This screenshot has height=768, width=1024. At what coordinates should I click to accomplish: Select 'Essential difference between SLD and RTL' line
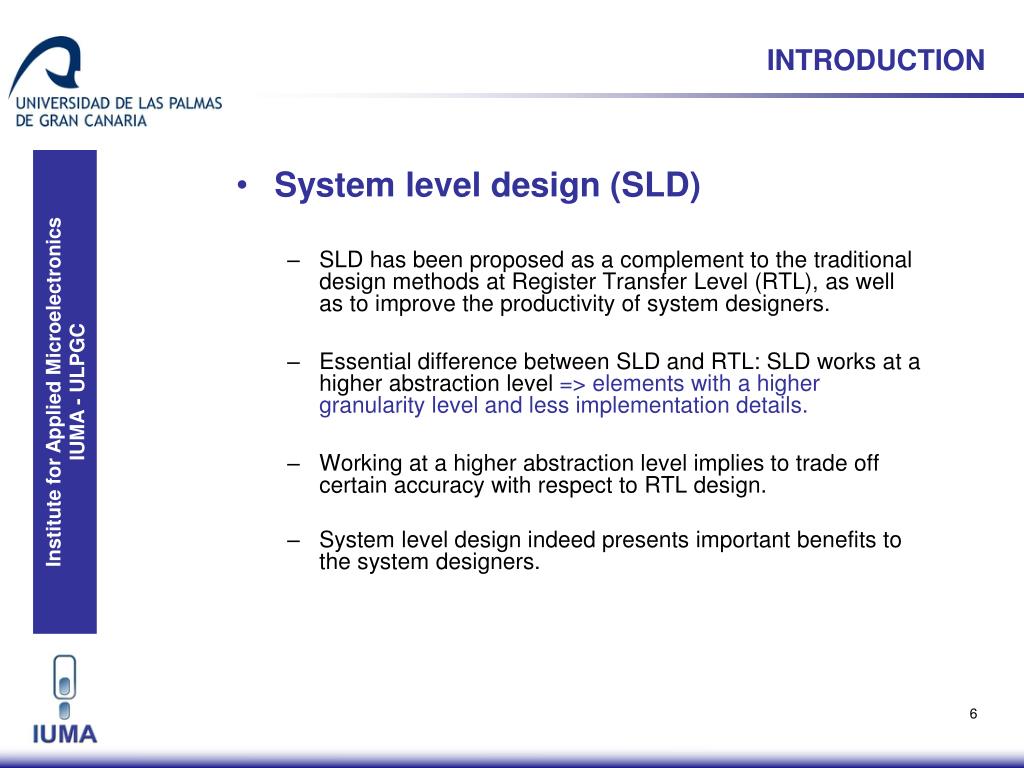click(x=619, y=361)
